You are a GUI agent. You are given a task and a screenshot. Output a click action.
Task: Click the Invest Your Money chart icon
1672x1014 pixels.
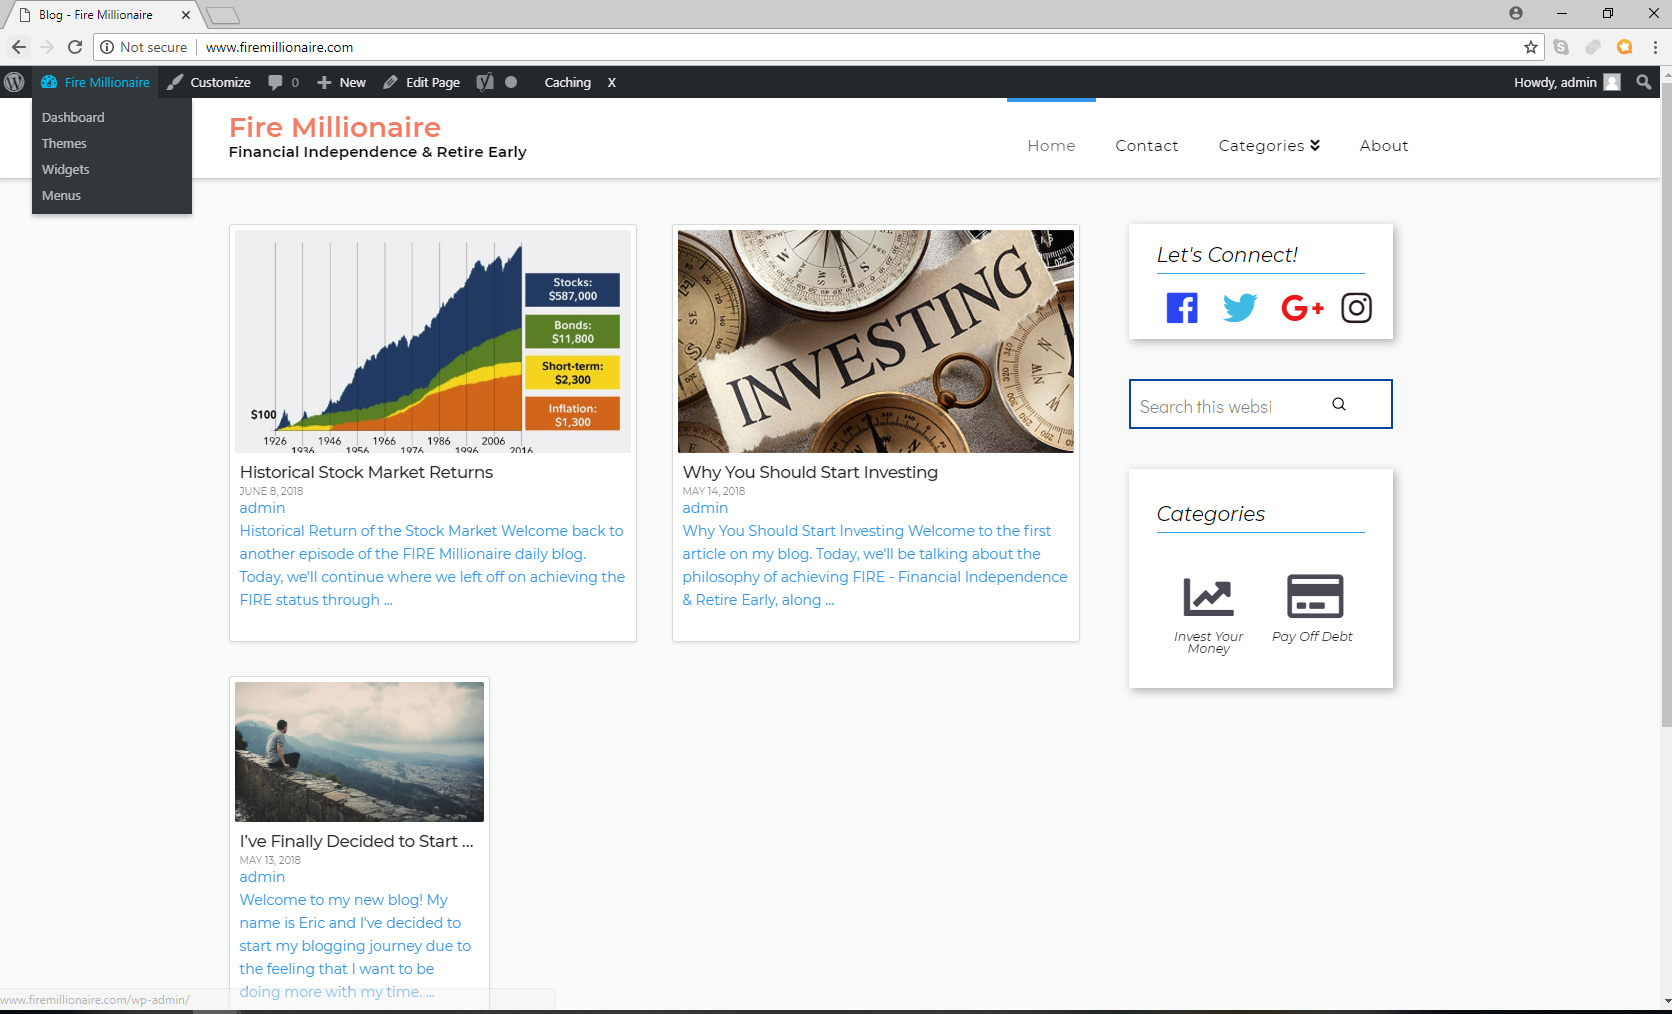tap(1208, 597)
